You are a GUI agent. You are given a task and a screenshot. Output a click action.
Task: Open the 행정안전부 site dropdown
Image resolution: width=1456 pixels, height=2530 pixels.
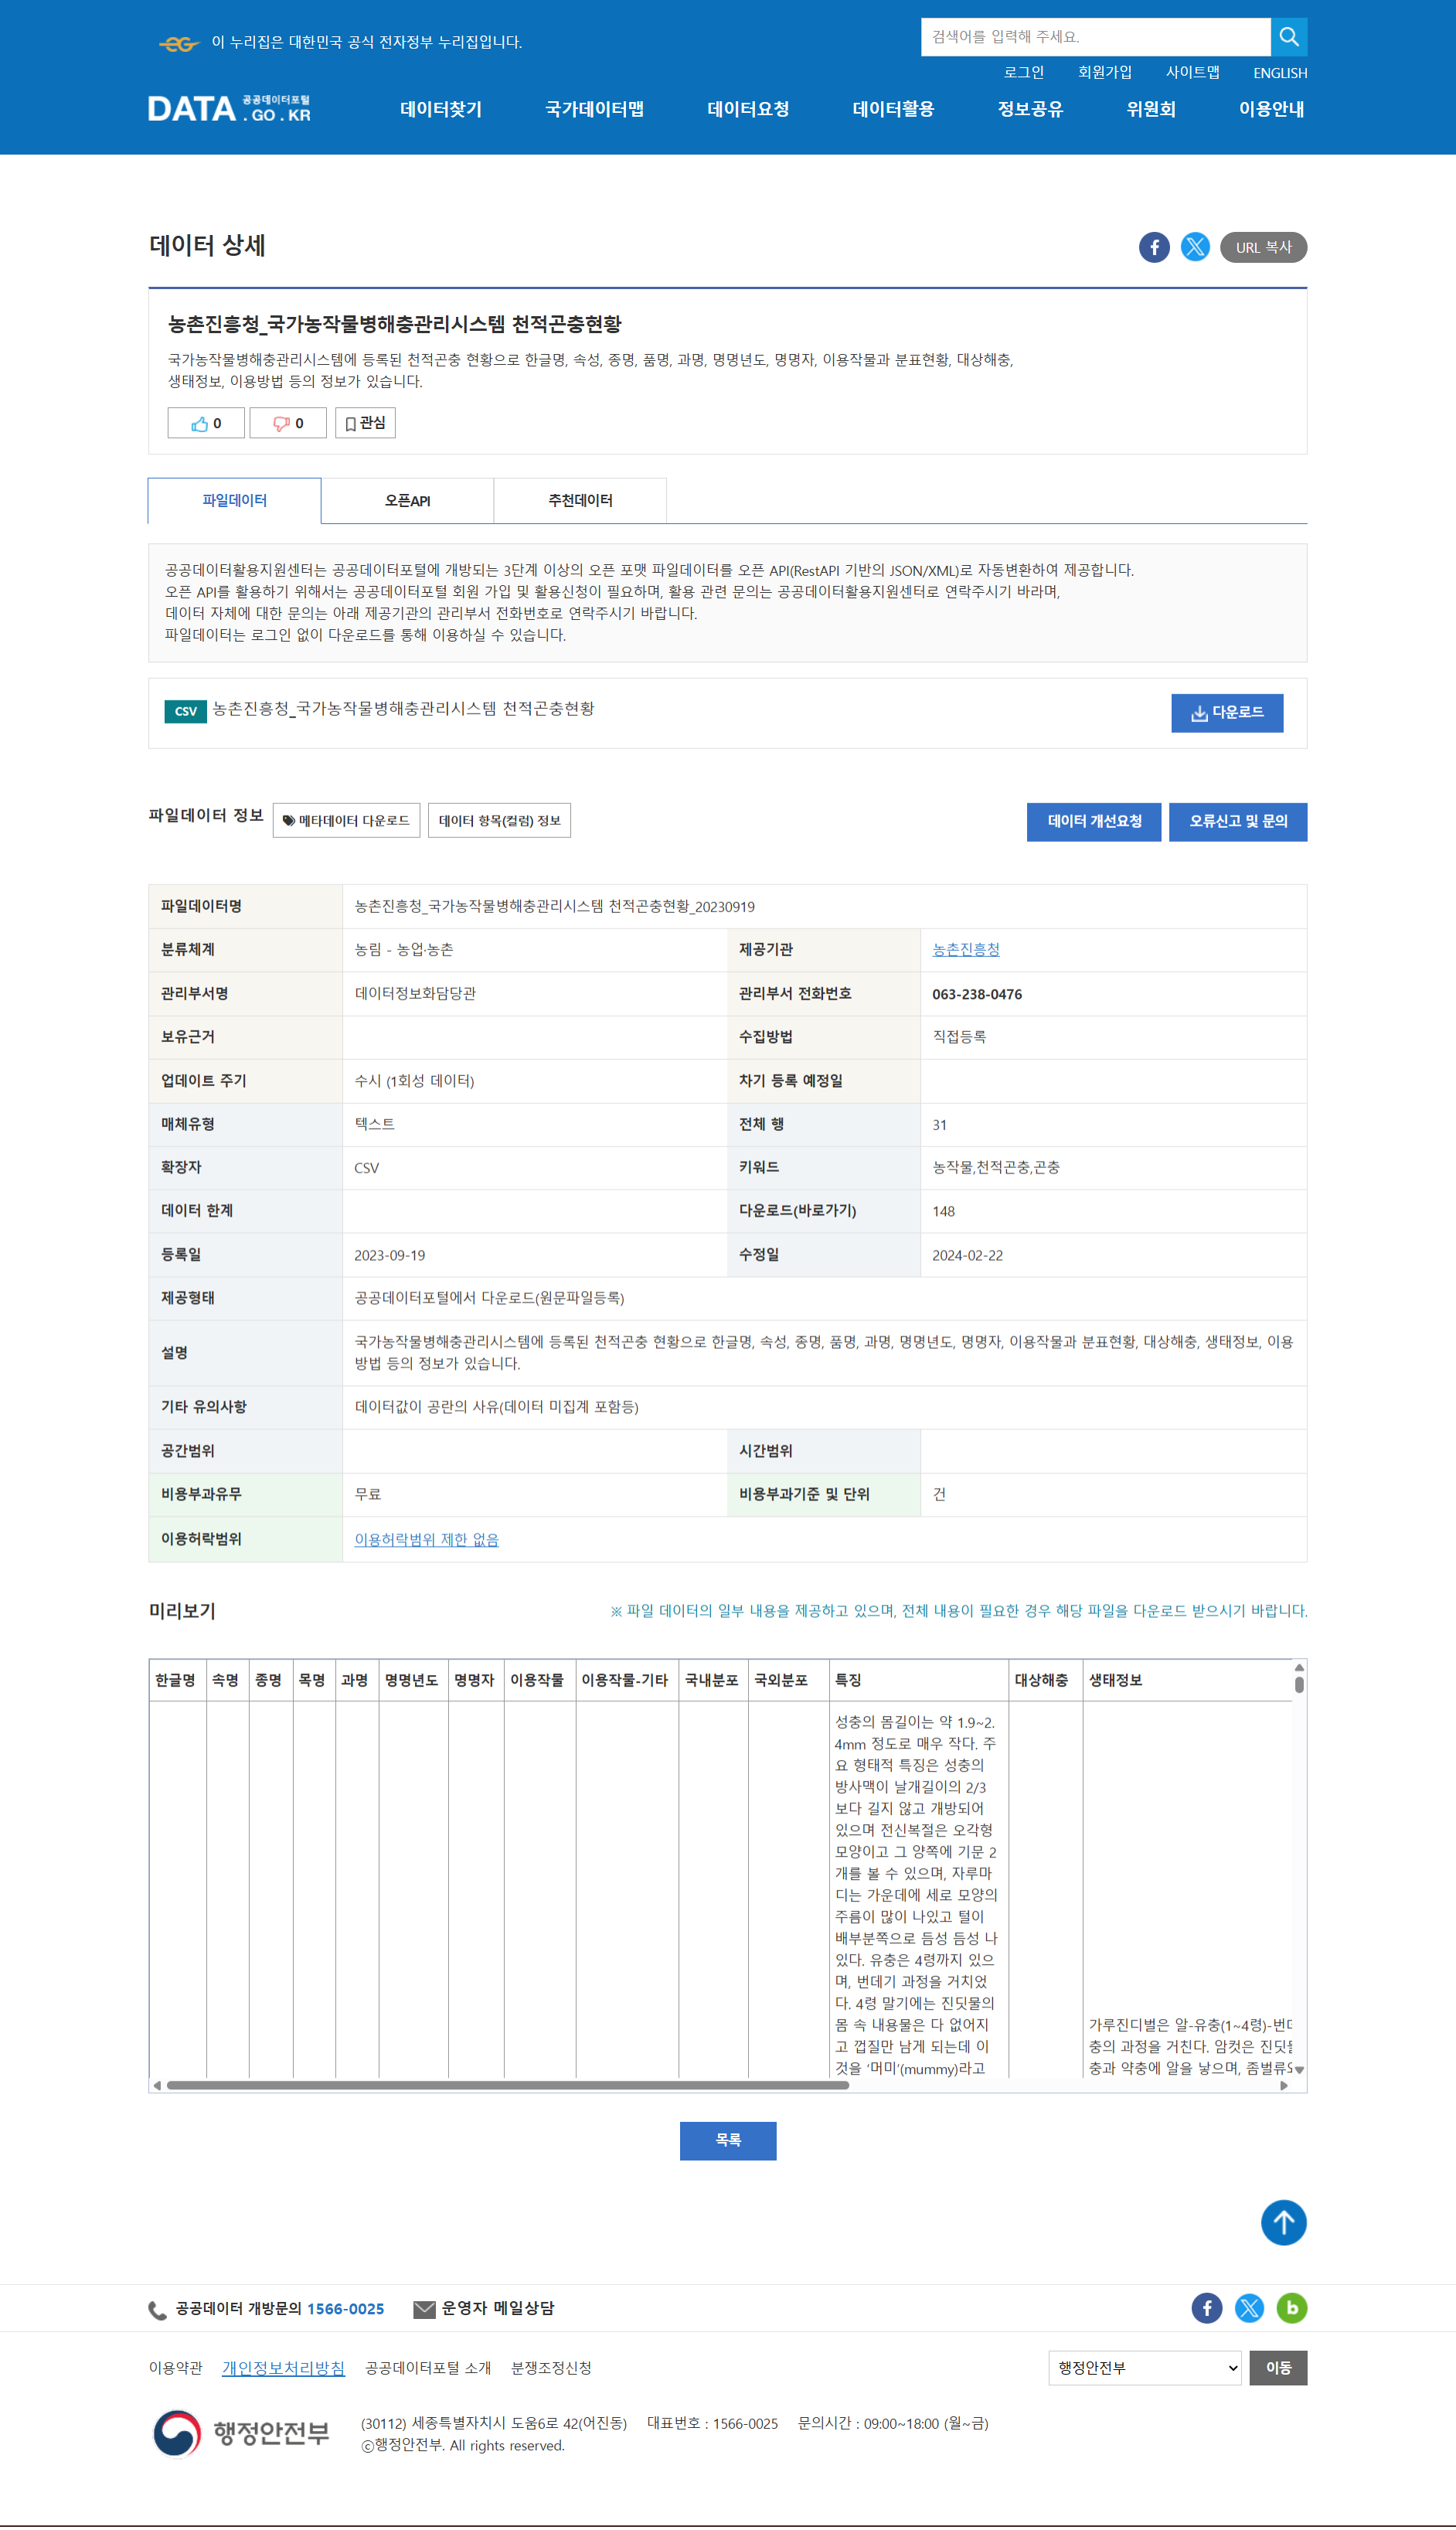point(1144,2367)
